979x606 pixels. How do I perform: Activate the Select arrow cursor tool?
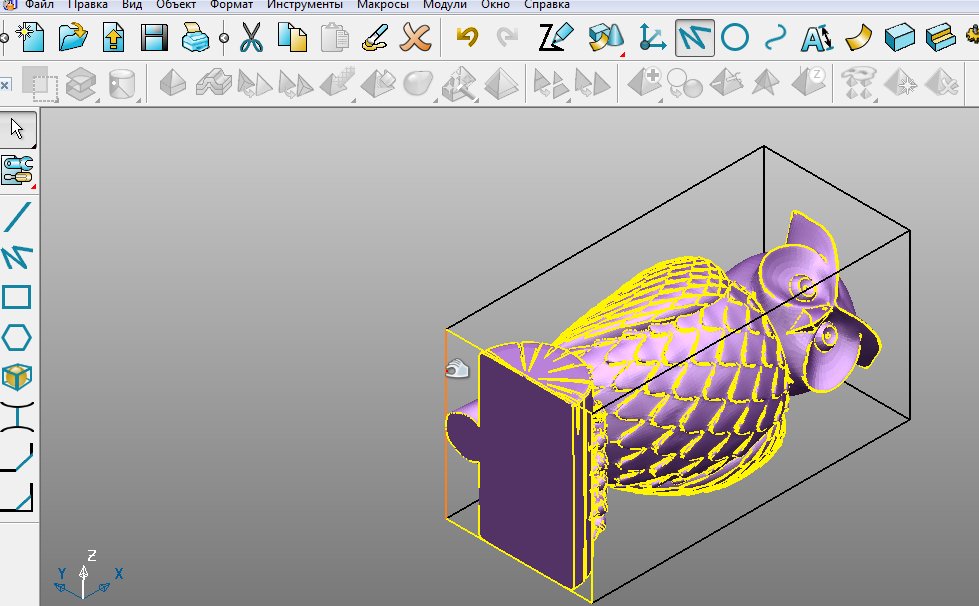pos(17,129)
